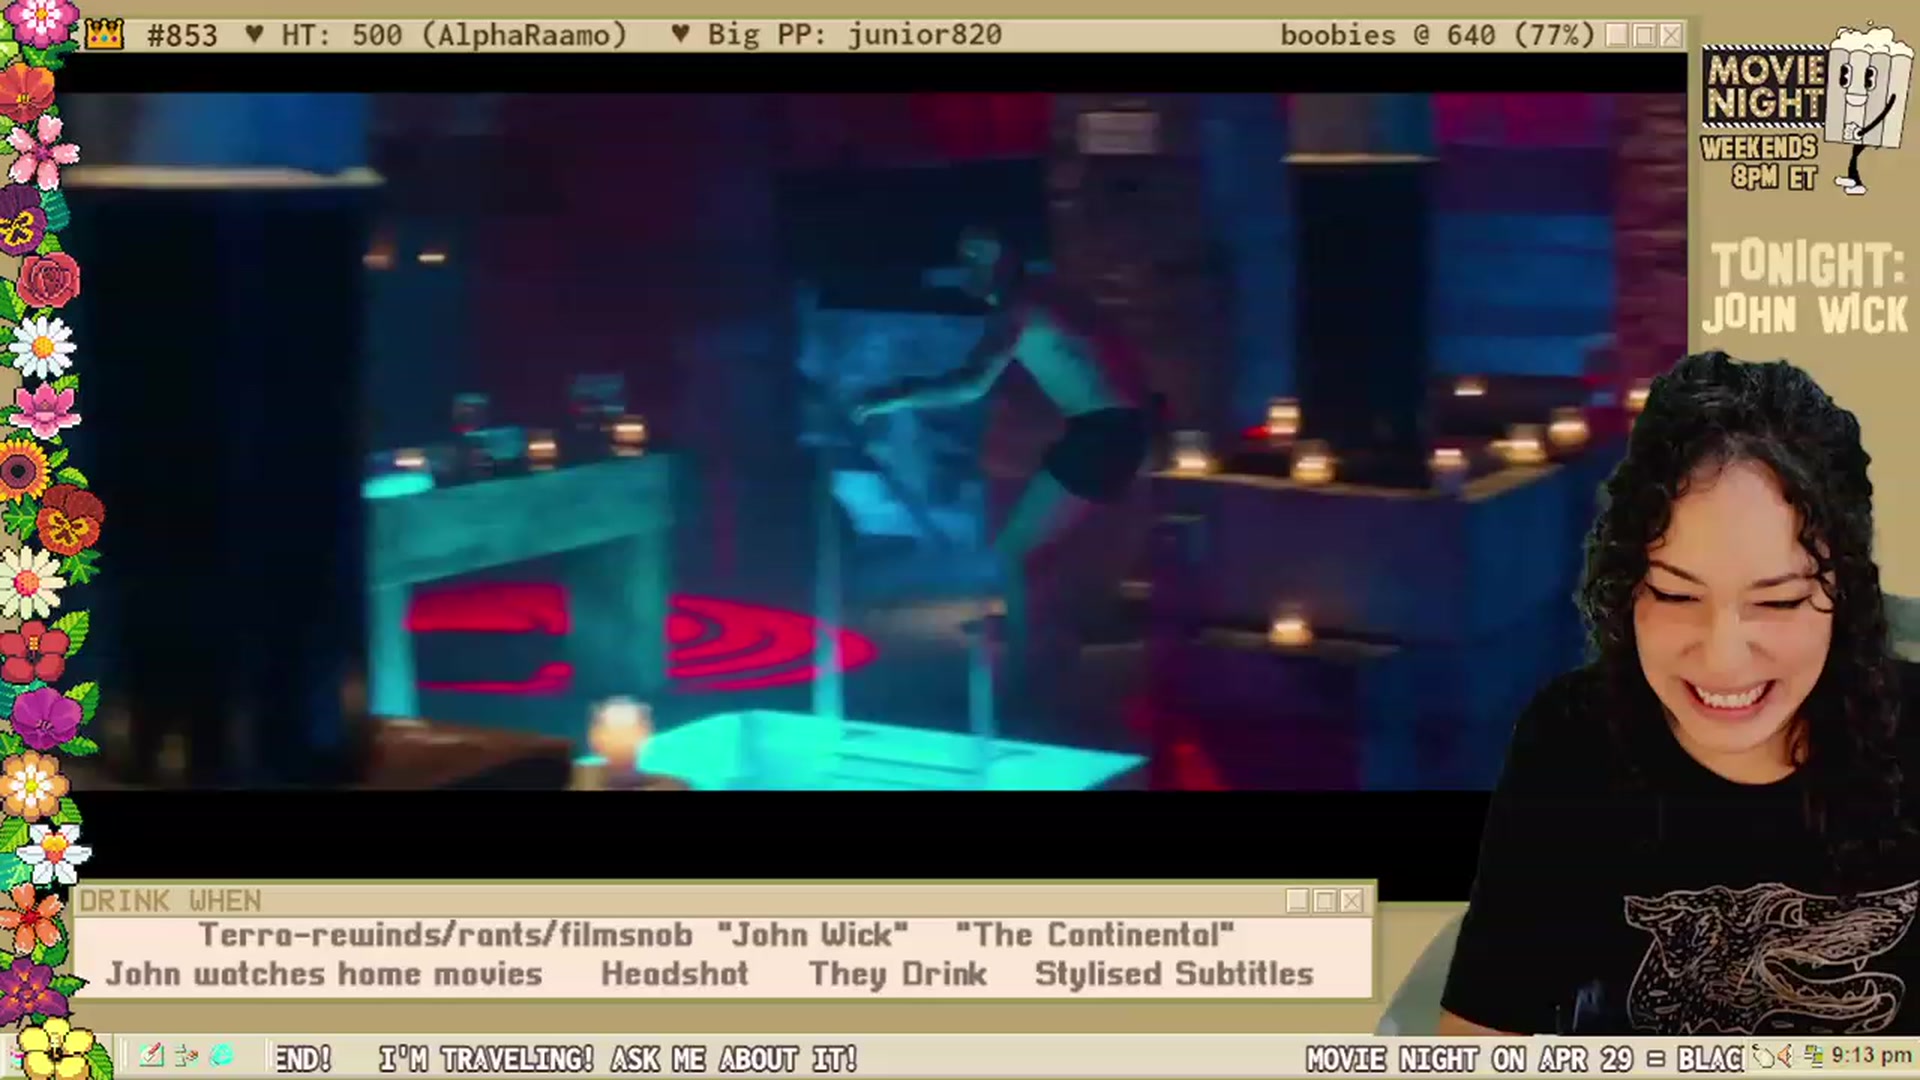Click the messenger quick-launch icon in taskbar
Screen dimensions: 1920x1080
coord(186,1056)
